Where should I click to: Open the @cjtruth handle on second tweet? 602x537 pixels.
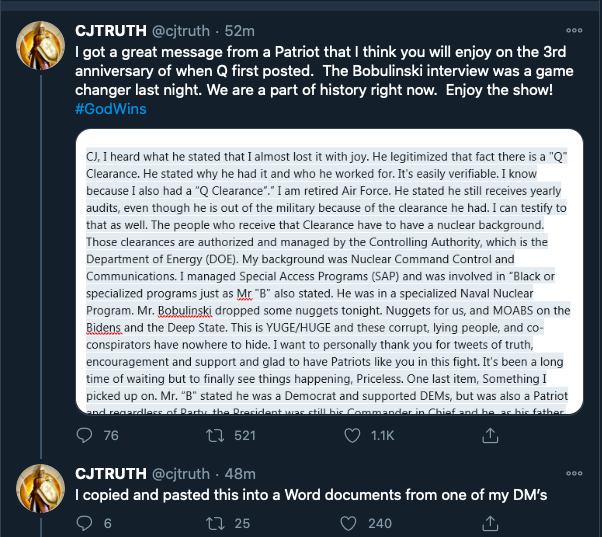pyautogui.click(x=185, y=472)
